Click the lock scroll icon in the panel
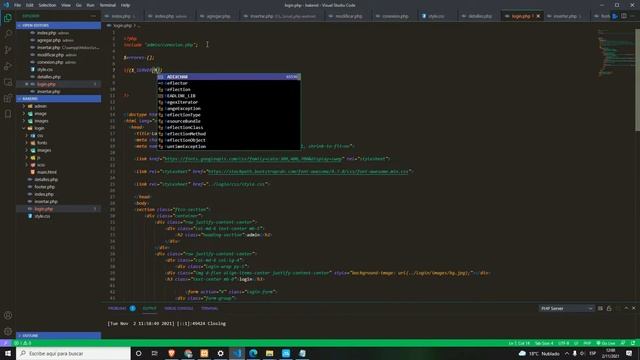Screen dimensions: 640x360 click(609, 308)
